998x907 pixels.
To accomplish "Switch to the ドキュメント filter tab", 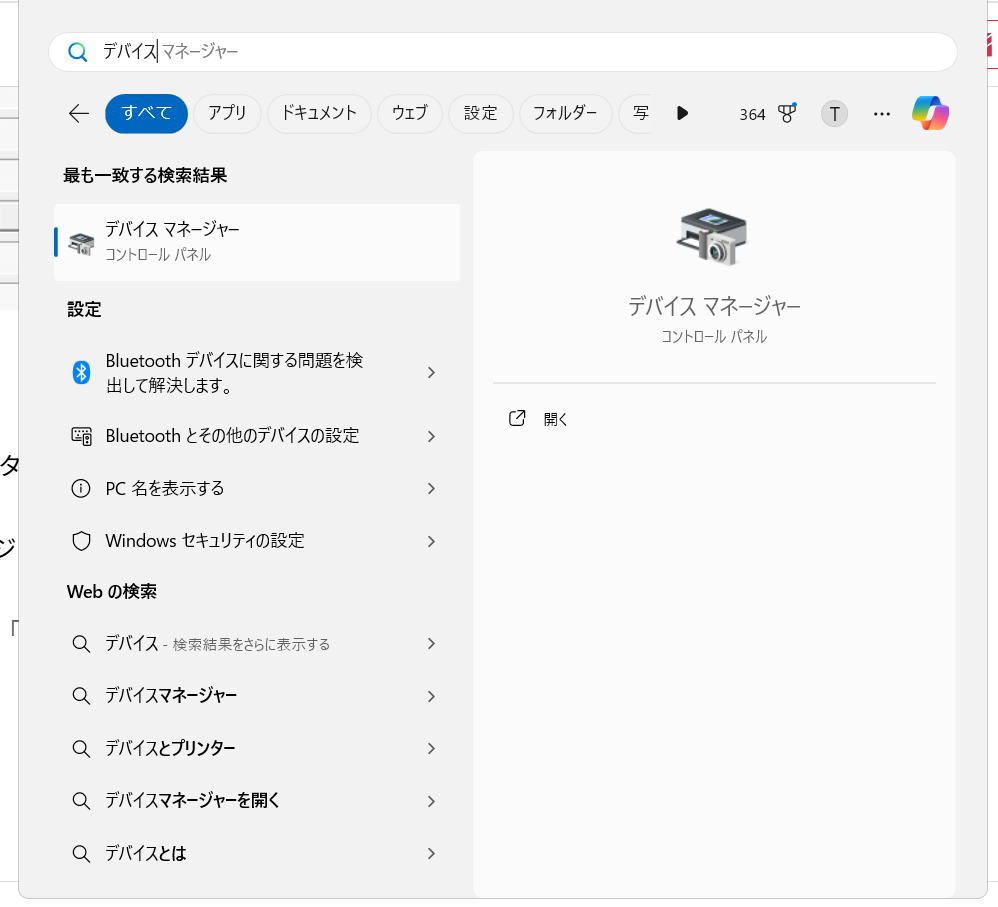I will pos(319,113).
